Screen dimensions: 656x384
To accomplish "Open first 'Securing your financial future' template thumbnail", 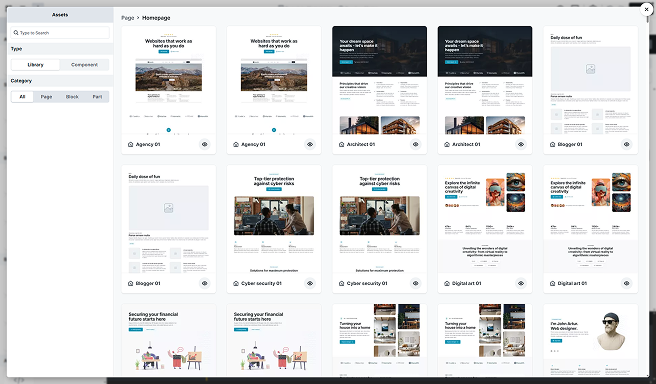I will click(x=169, y=340).
